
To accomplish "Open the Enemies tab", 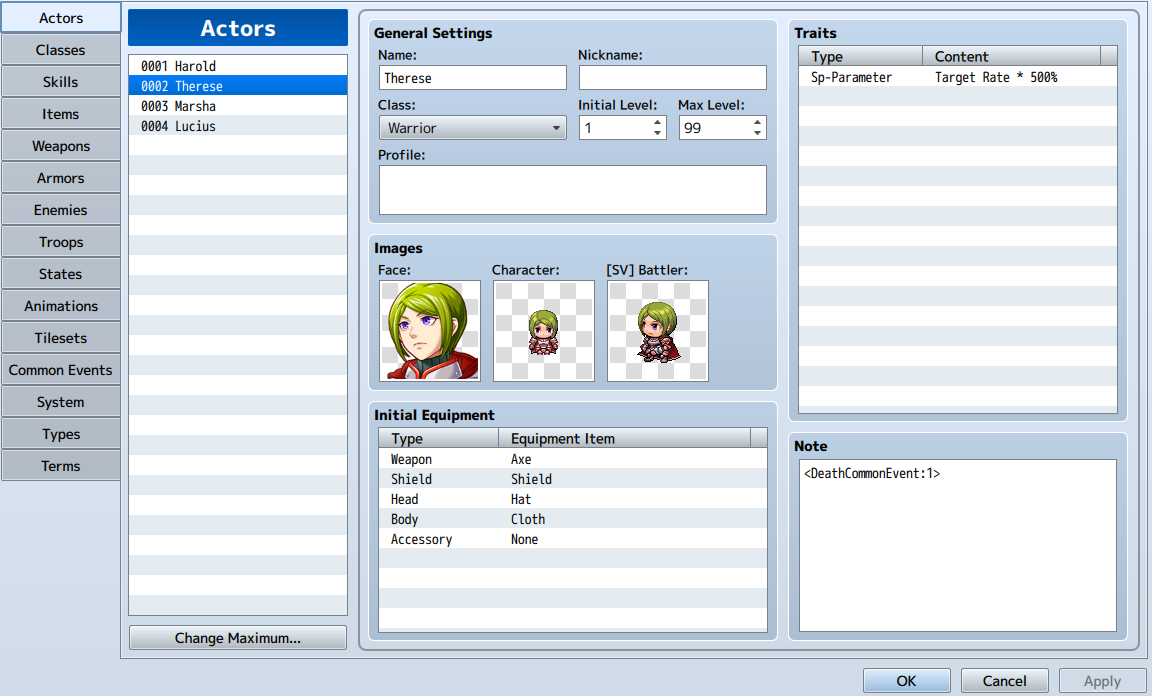I will (61, 209).
